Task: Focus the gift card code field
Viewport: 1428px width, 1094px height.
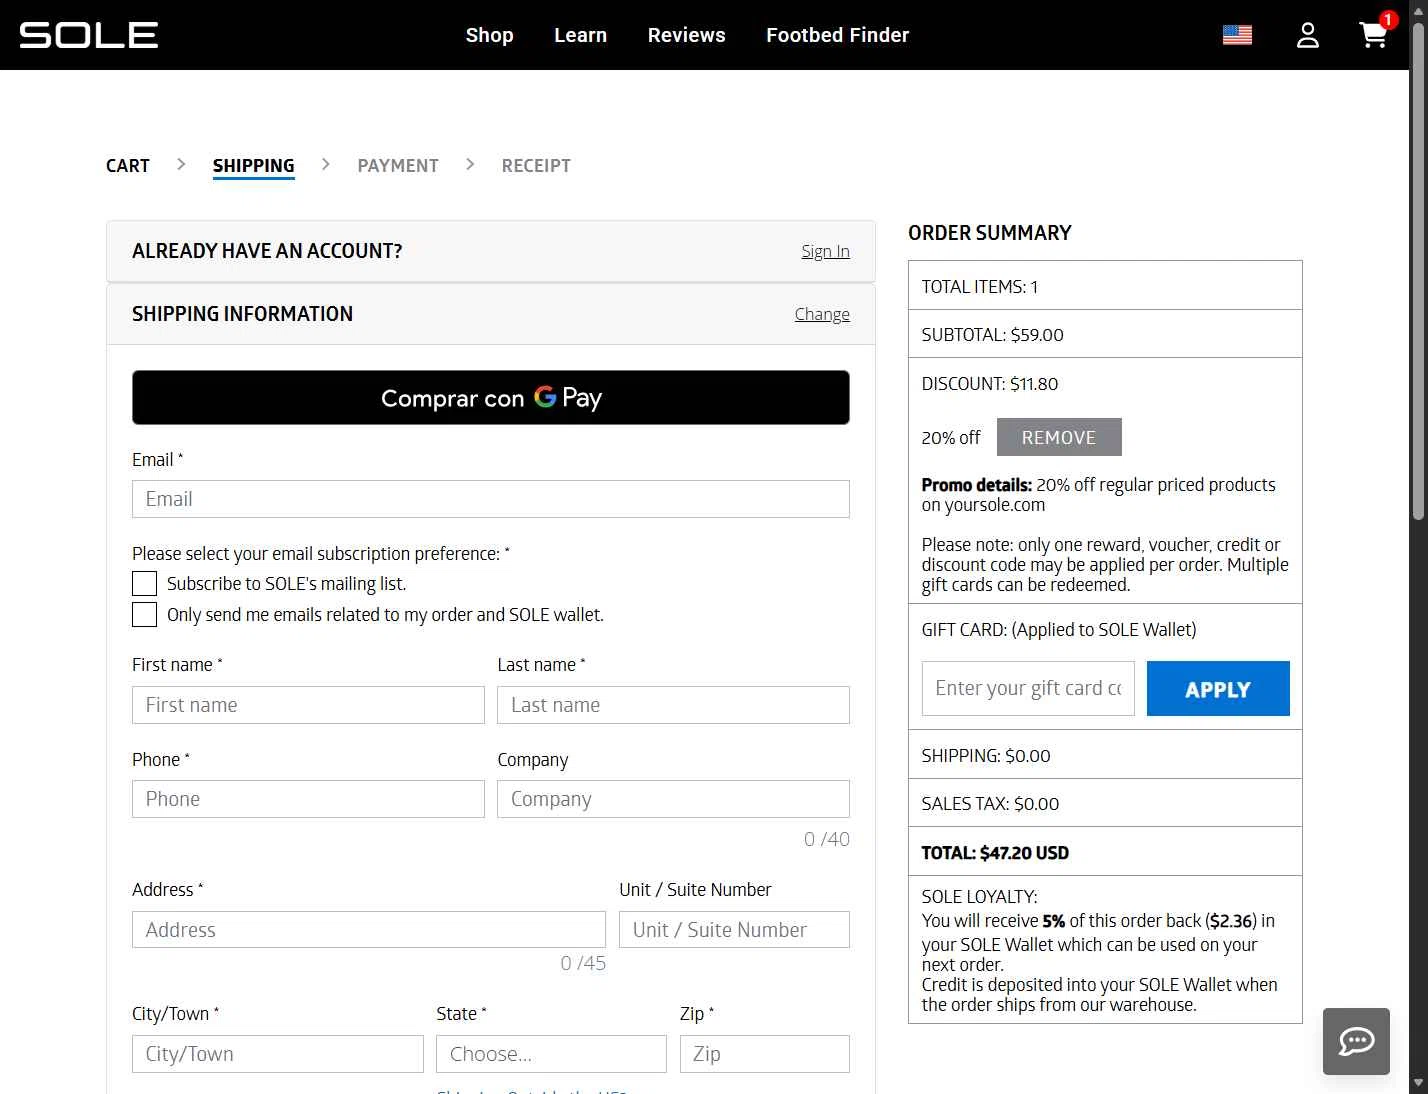Action: tap(1028, 688)
